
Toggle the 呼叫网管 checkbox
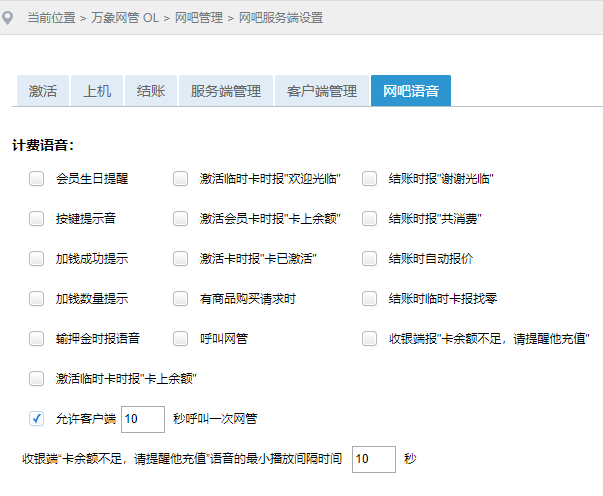(x=180, y=338)
